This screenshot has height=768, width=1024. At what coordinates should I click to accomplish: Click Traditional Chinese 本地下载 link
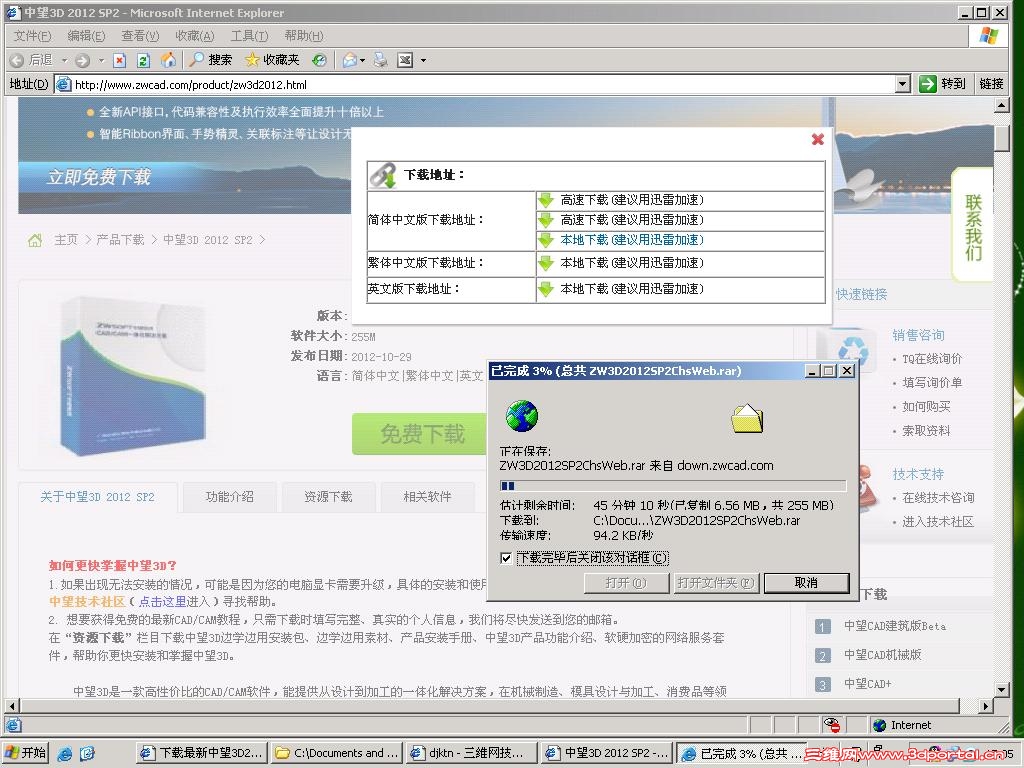click(632, 263)
